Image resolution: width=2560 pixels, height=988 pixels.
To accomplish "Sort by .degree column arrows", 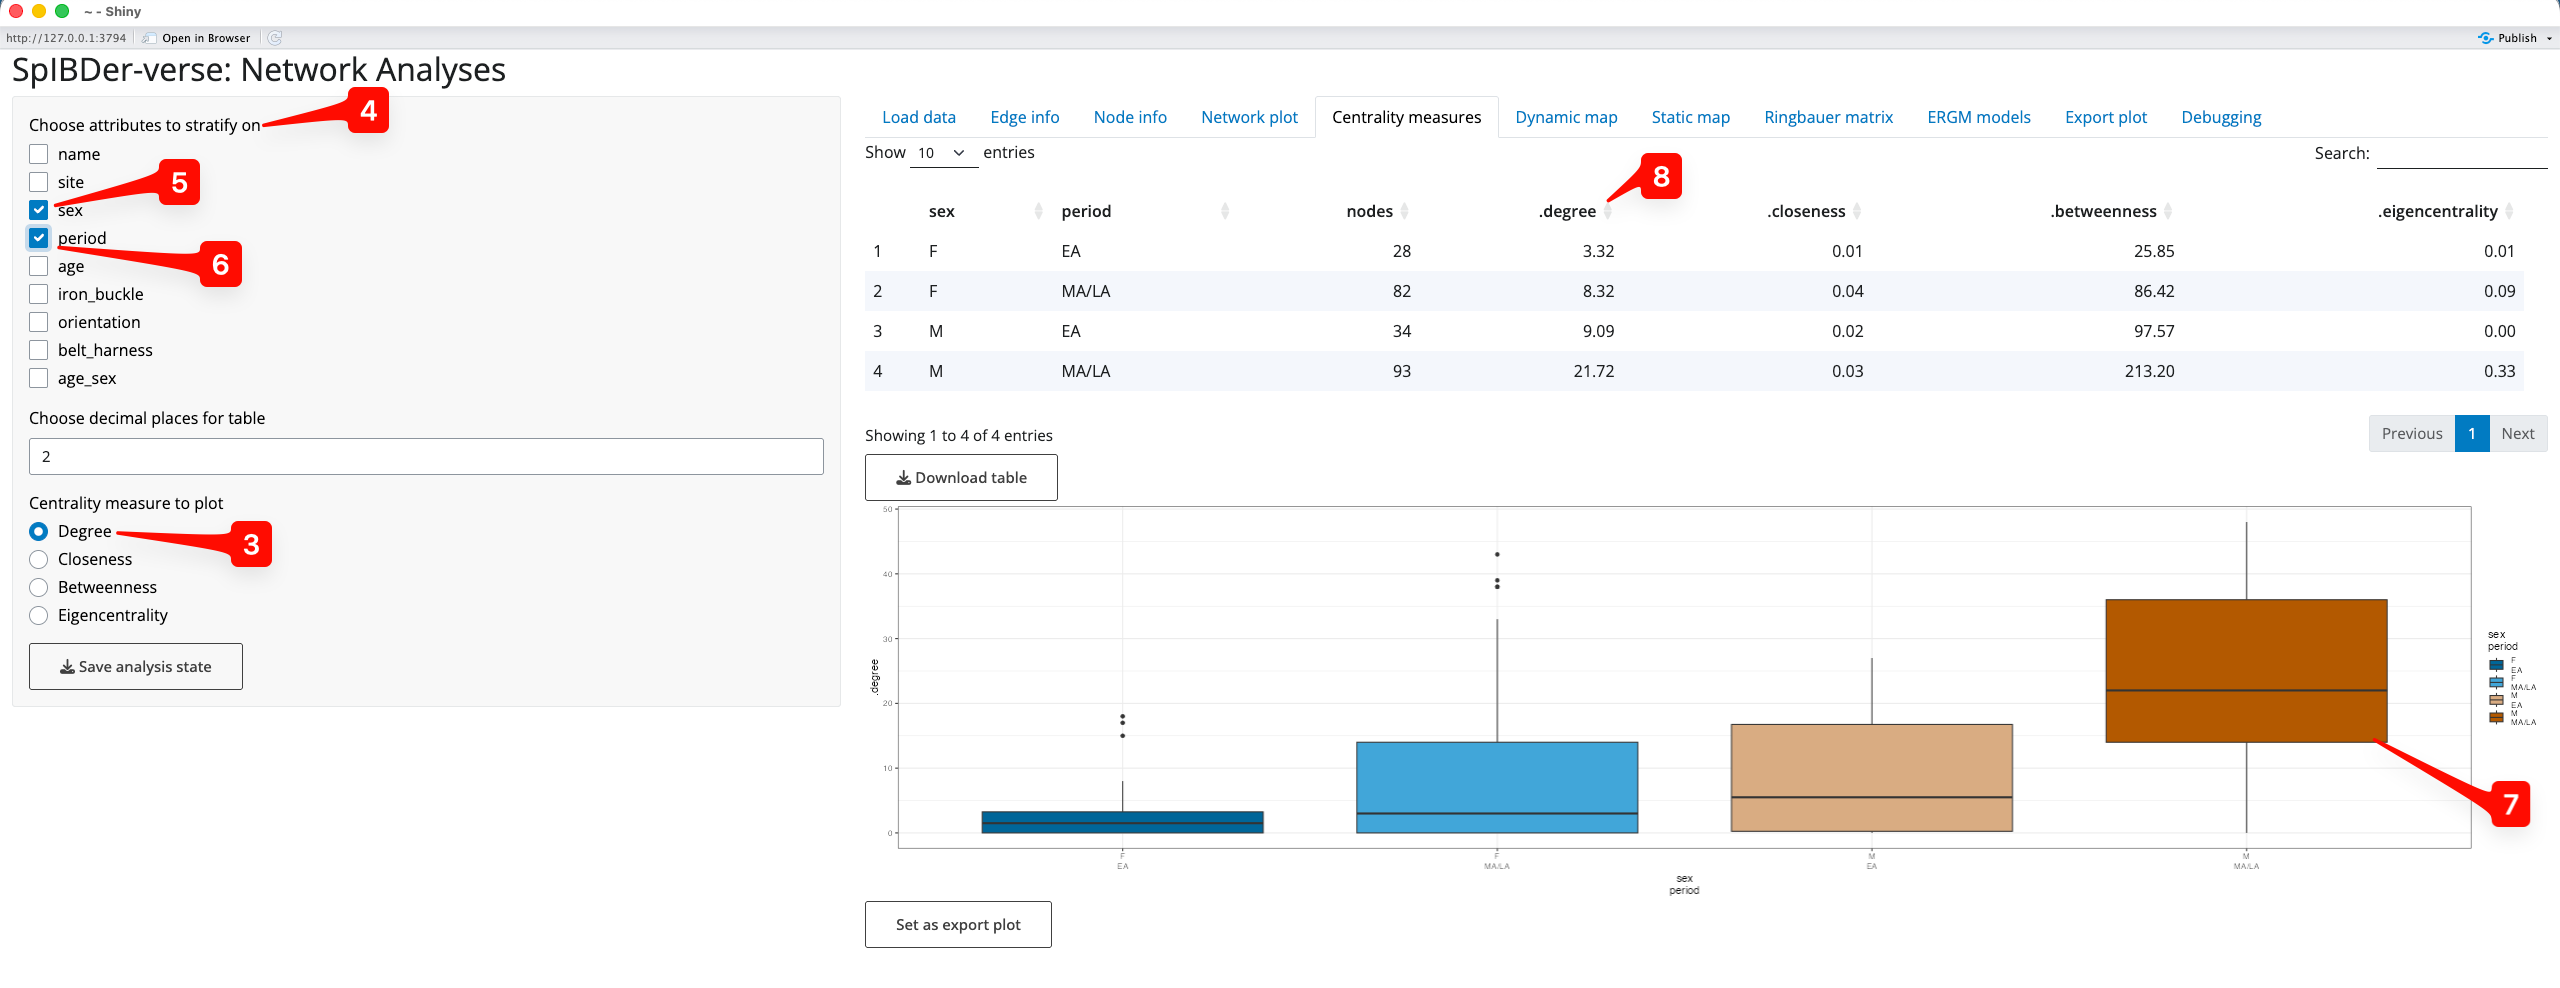I will 1607,211.
